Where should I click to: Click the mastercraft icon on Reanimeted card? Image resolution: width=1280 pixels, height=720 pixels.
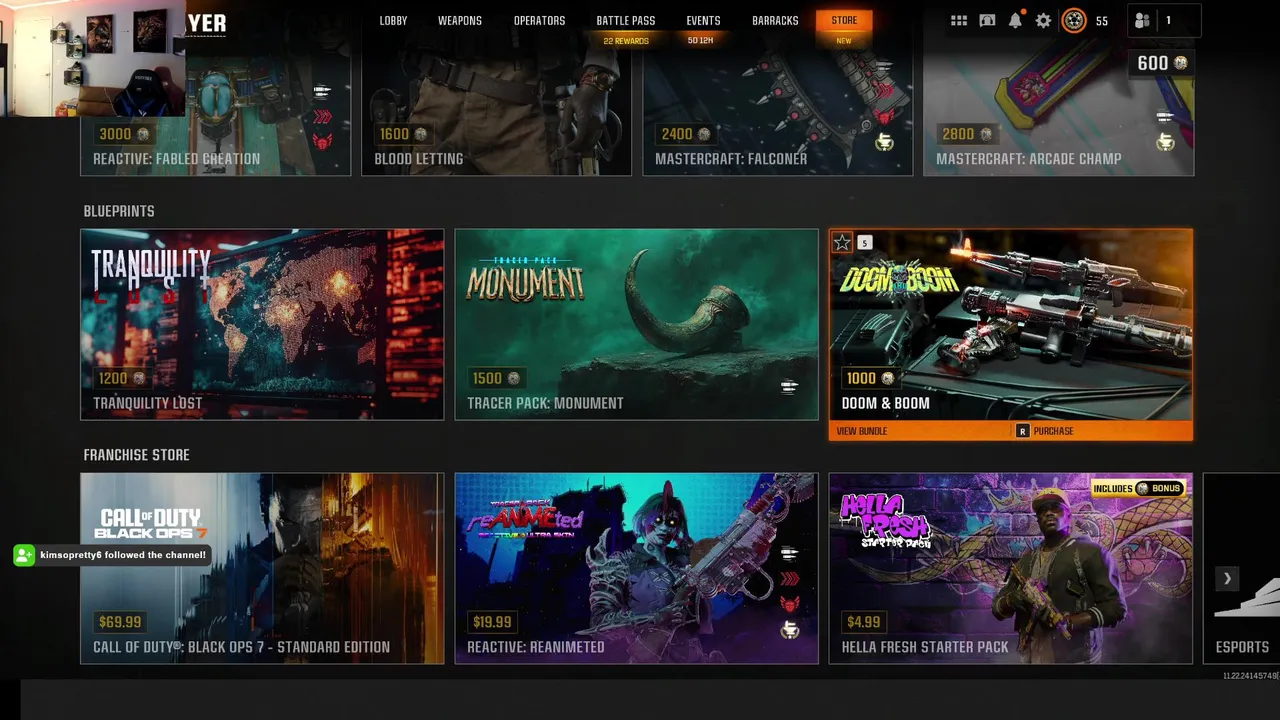click(790, 630)
